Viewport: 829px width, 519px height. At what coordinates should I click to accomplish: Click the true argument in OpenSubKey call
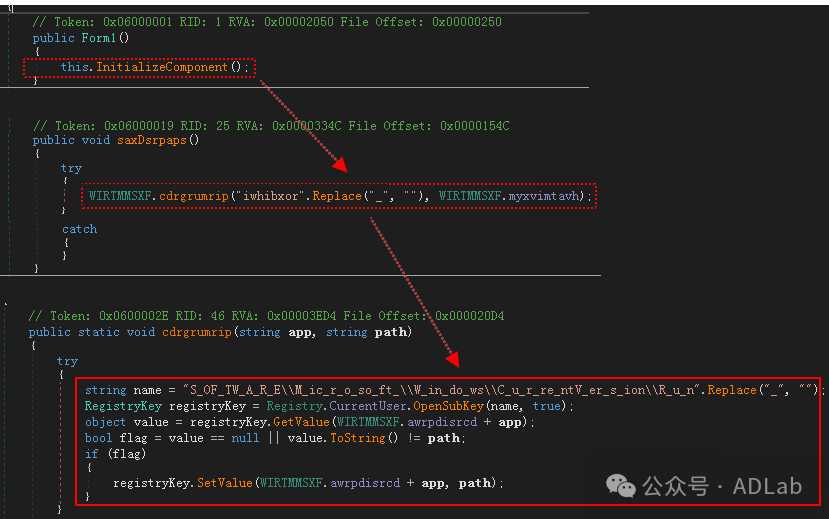pyautogui.click(x=546, y=406)
